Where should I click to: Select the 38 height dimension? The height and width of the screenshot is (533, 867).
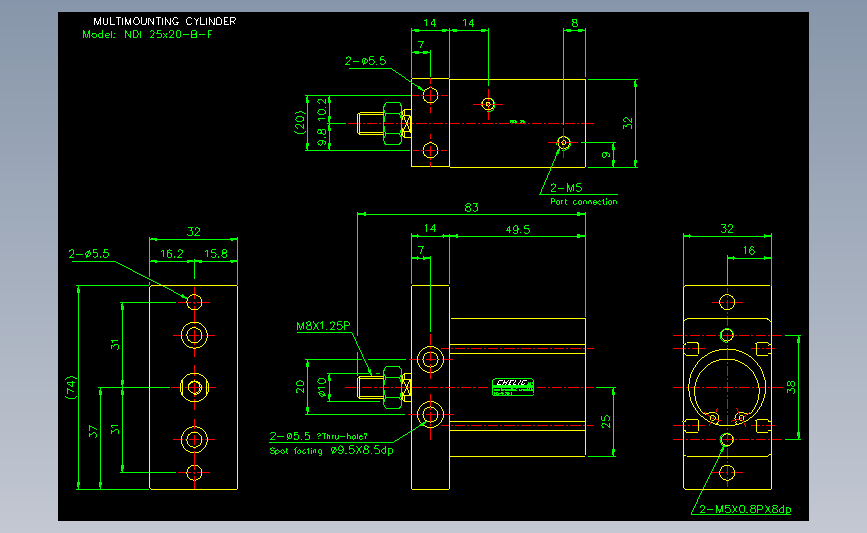(x=791, y=386)
